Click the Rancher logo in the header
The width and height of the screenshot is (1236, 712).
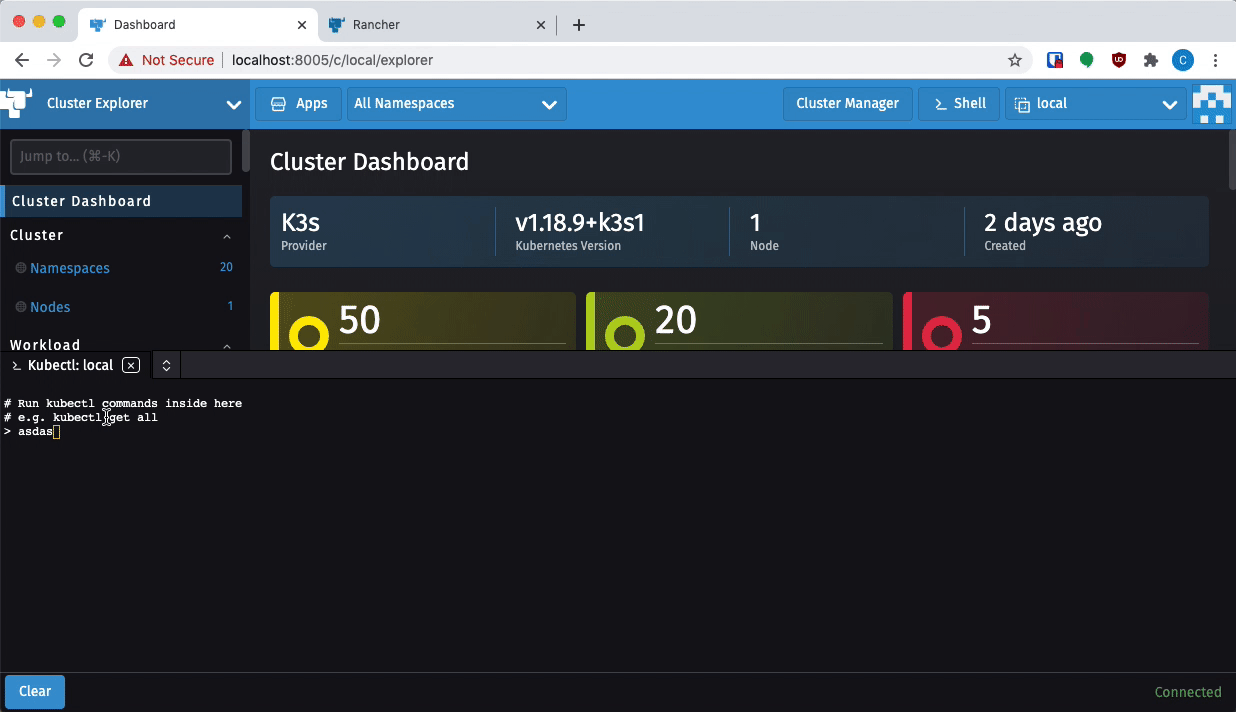[x=16, y=103]
